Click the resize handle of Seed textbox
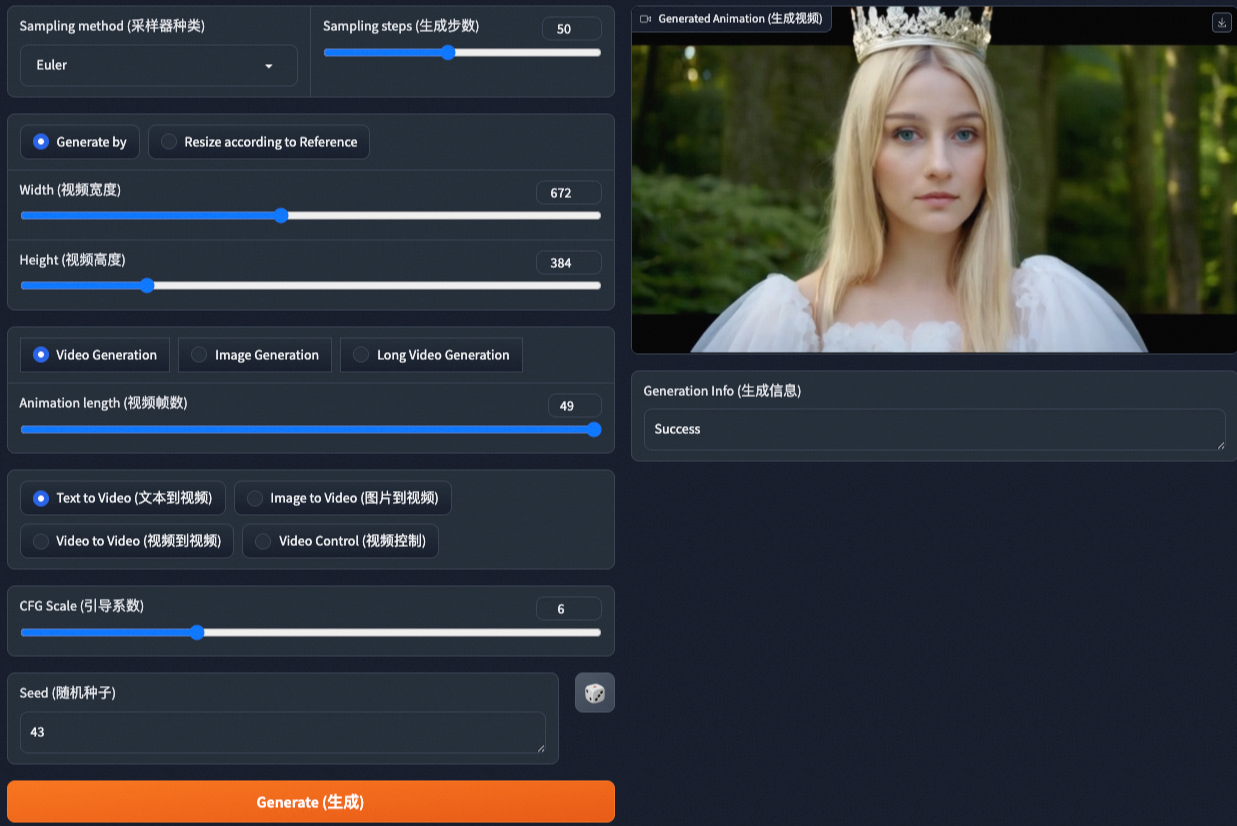This screenshot has width=1237, height=826. tap(540, 748)
